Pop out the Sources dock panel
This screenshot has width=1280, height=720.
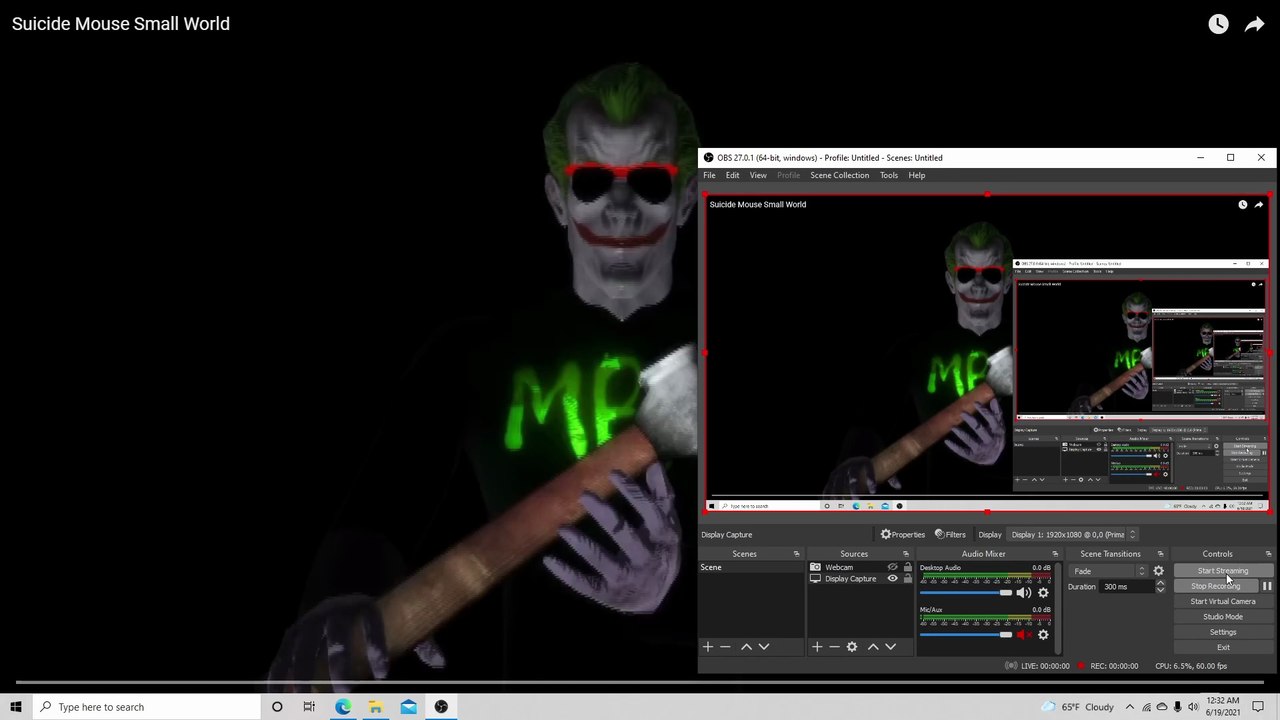pyautogui.click(x=906, y=554)
